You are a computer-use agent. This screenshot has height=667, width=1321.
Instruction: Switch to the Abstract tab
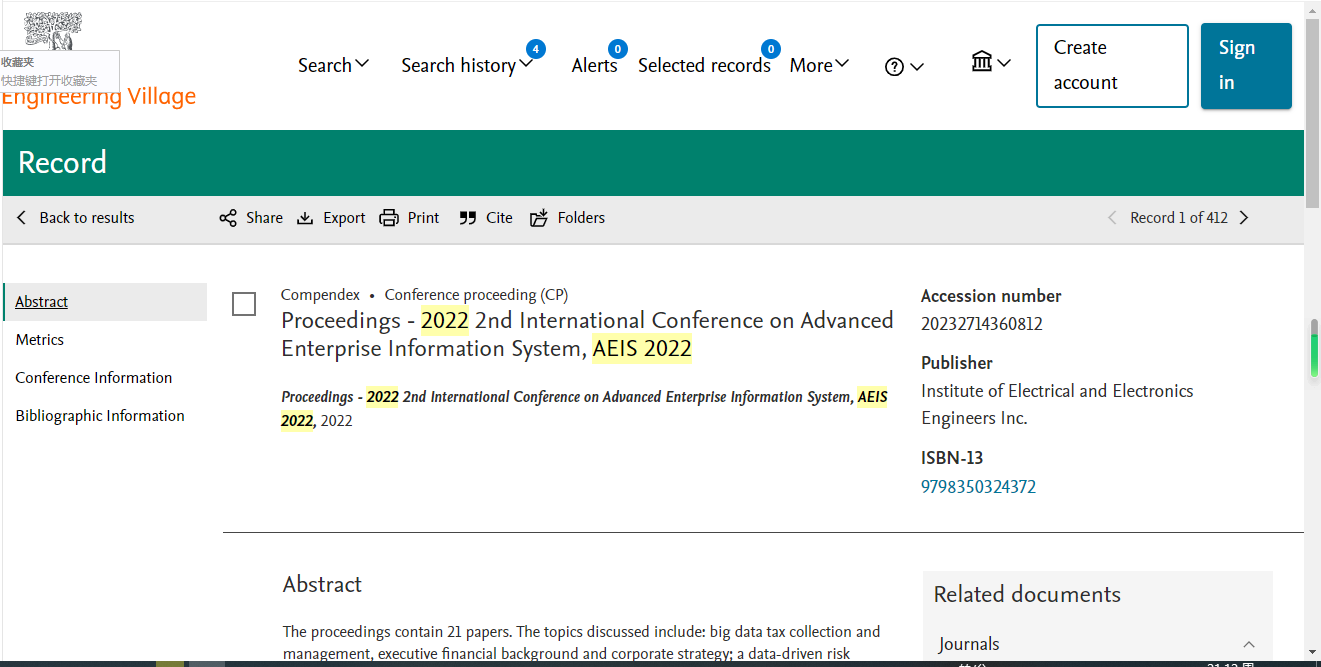point(105,302)
